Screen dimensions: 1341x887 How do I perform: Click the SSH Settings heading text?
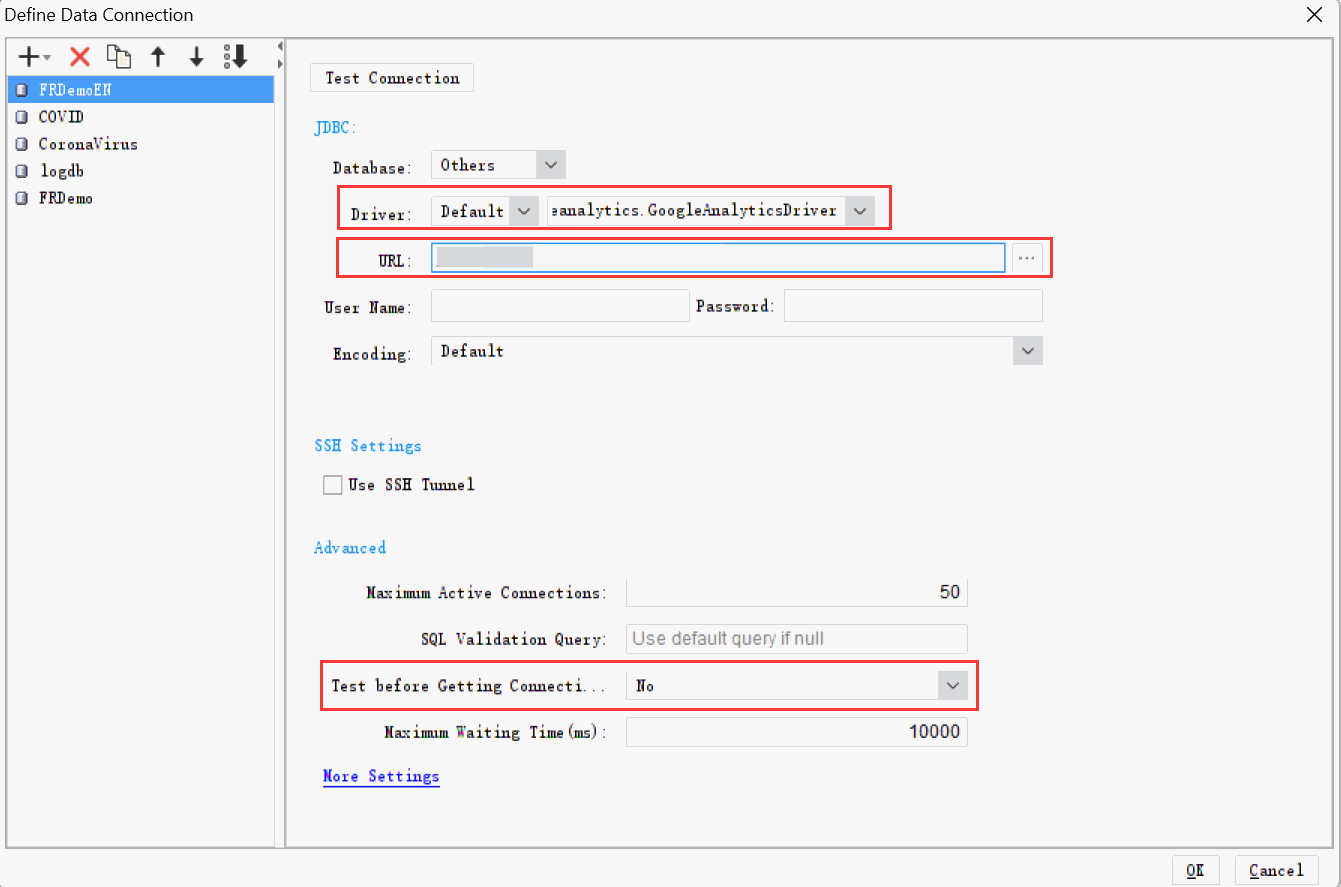pyautogui.click(x=368, y=446)
